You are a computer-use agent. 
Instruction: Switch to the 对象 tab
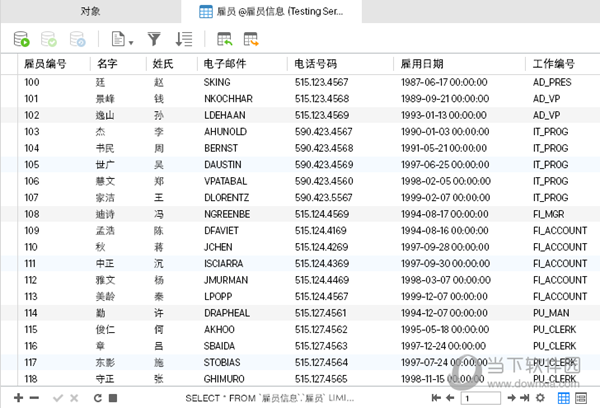coord(91,11)
